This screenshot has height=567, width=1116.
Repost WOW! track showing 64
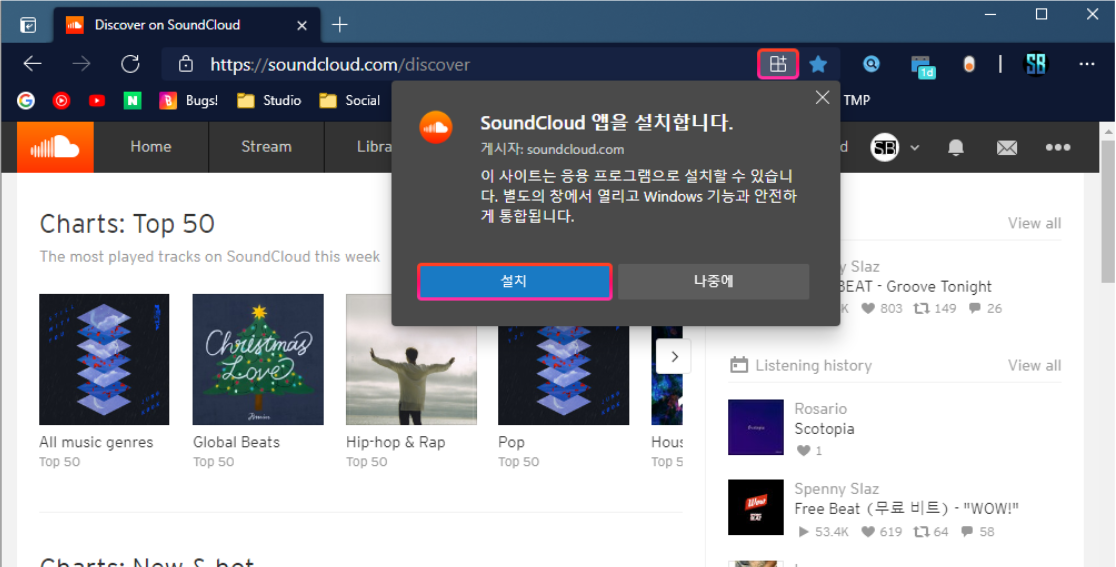click(x=932, y=531)
